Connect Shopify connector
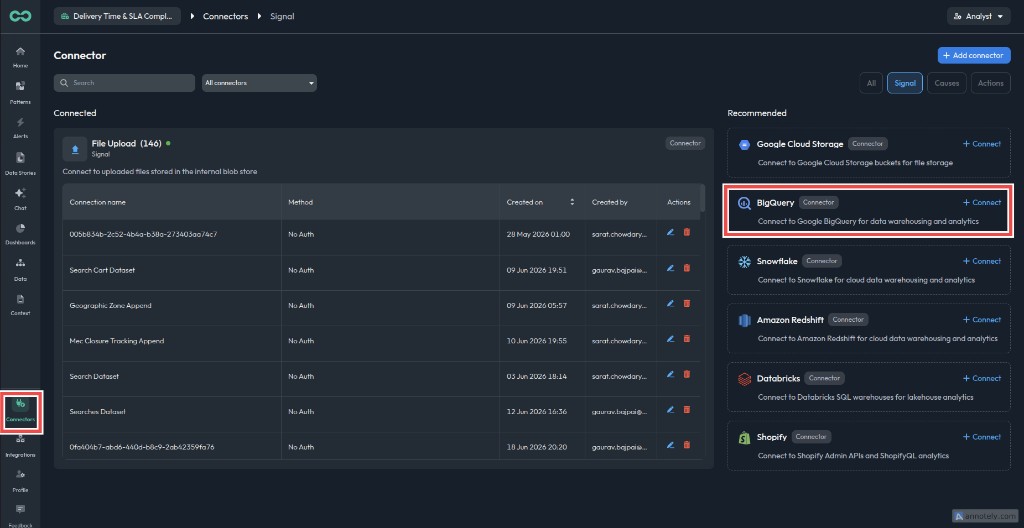Screen dimensions: 1024x528 coord(982,437)
